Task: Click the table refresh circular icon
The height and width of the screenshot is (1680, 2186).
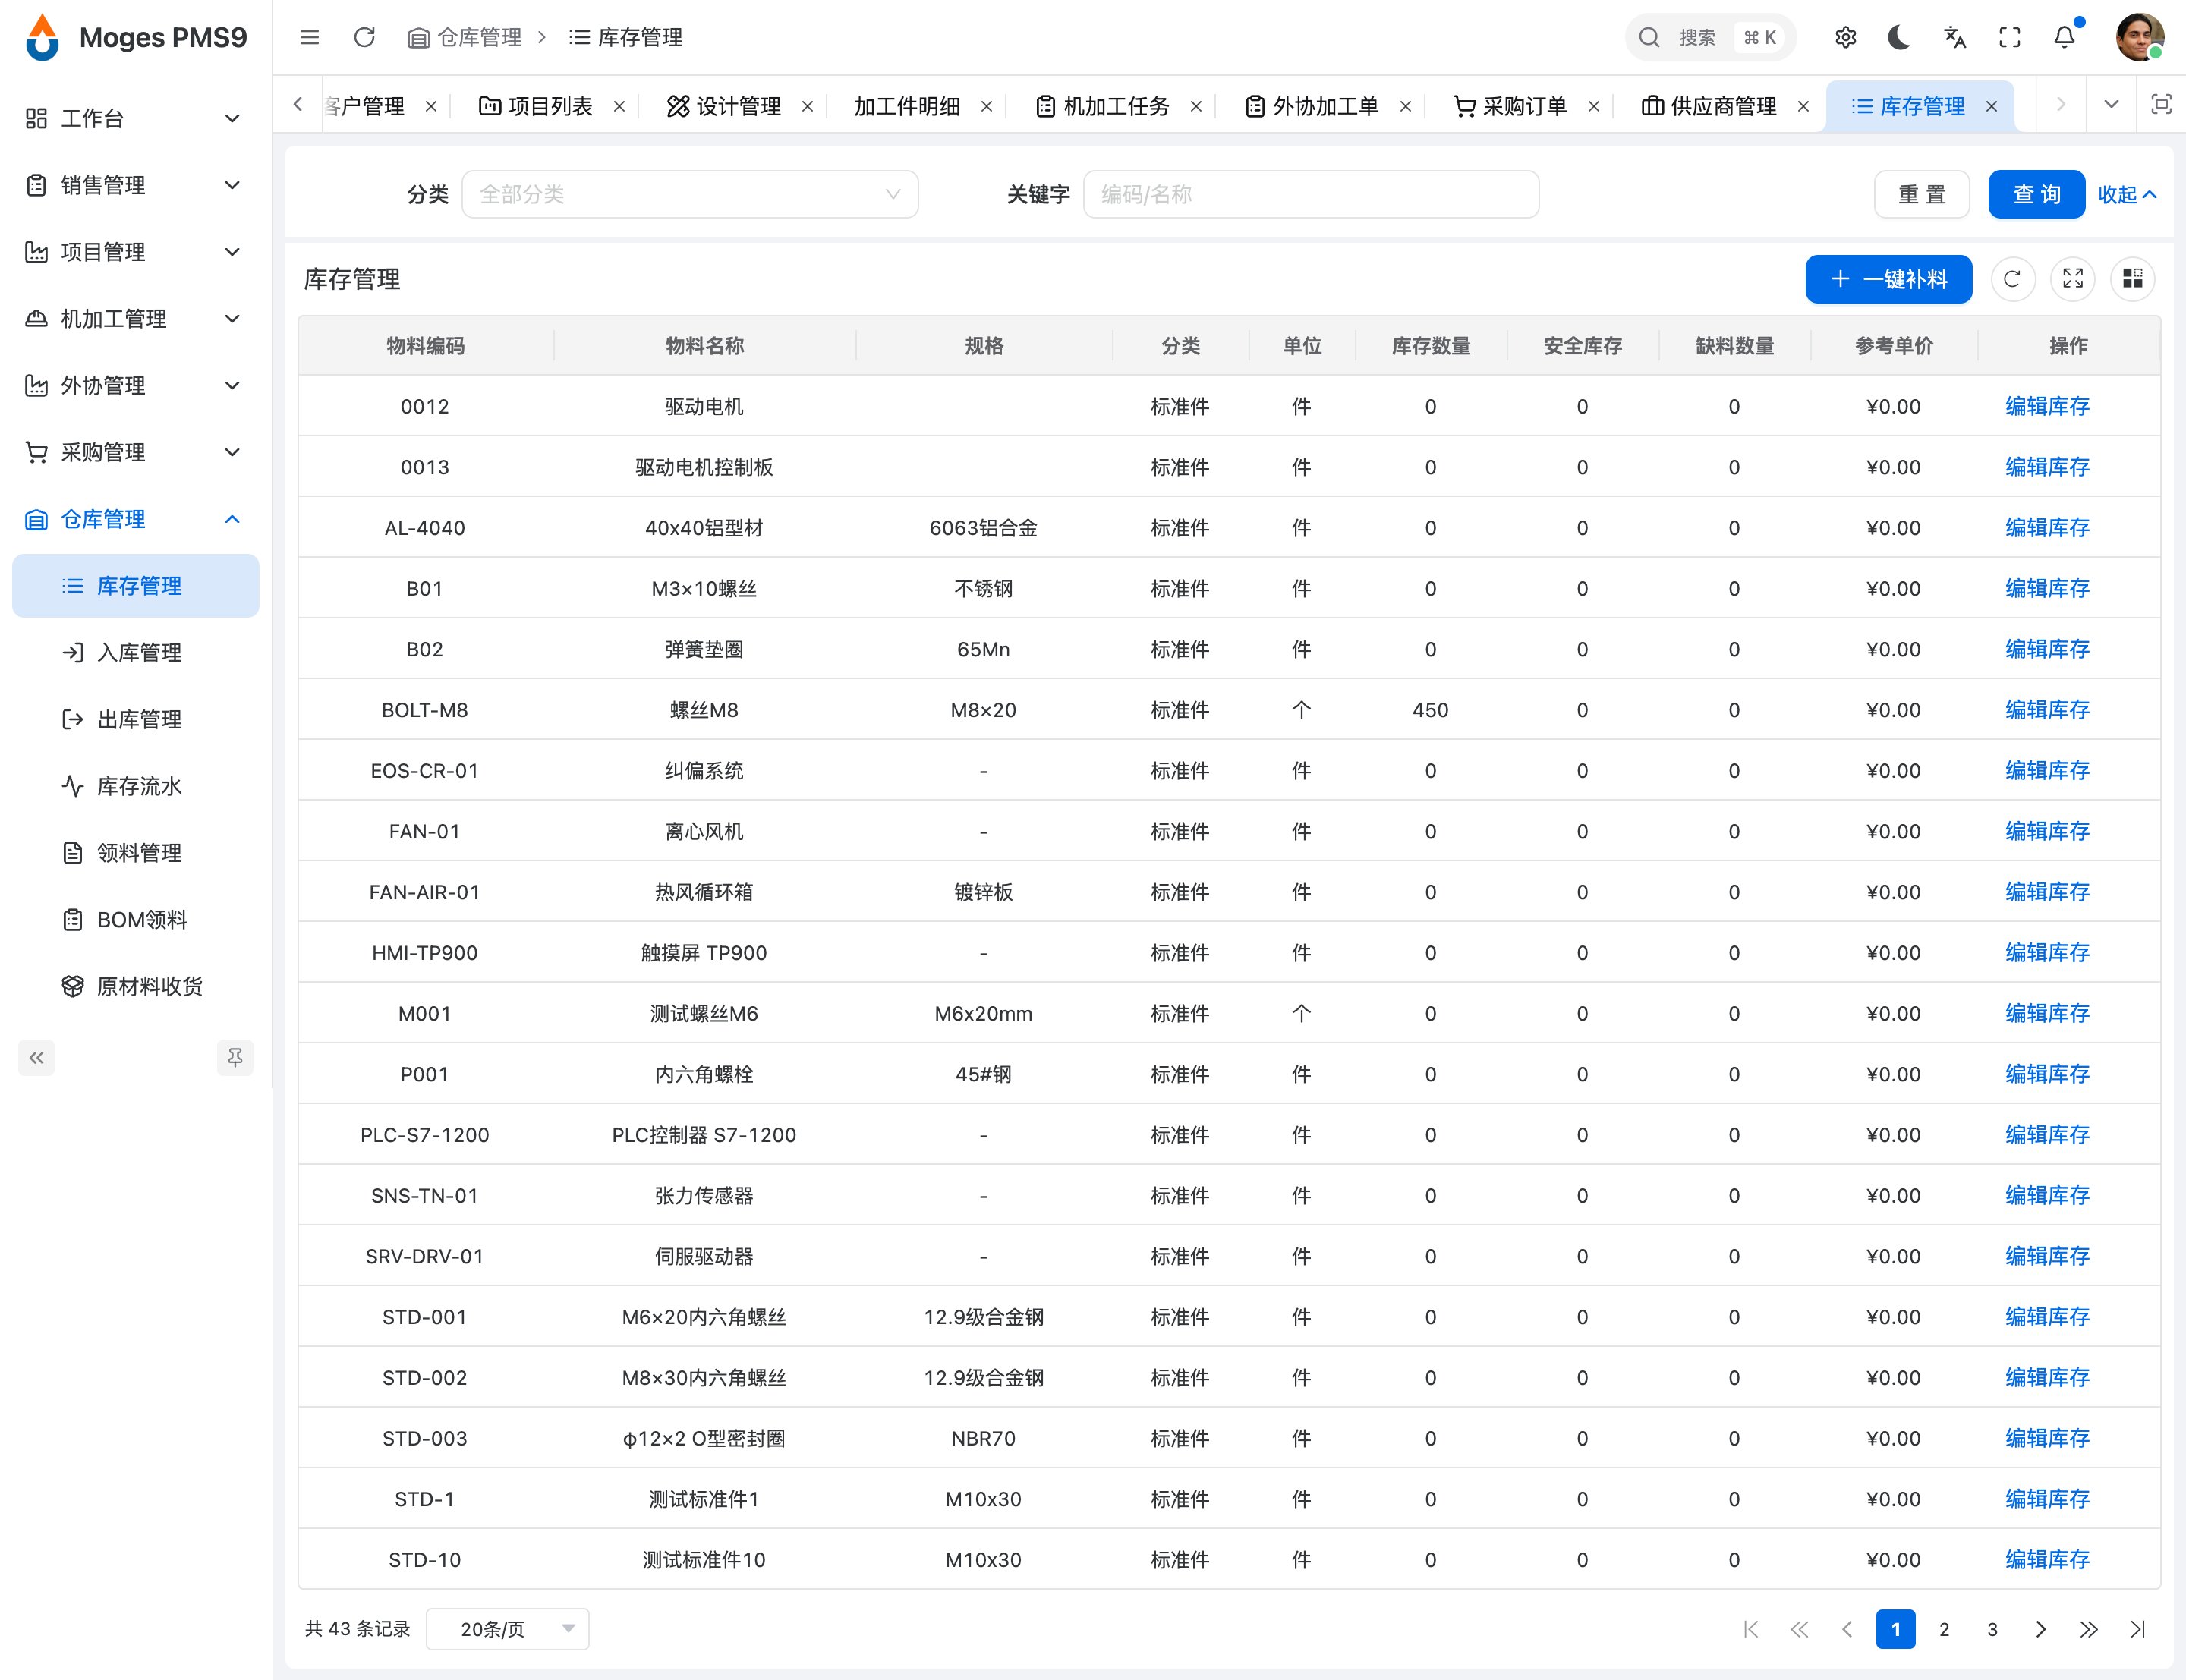Action: pyautogui.click(x=2012, y=279)
